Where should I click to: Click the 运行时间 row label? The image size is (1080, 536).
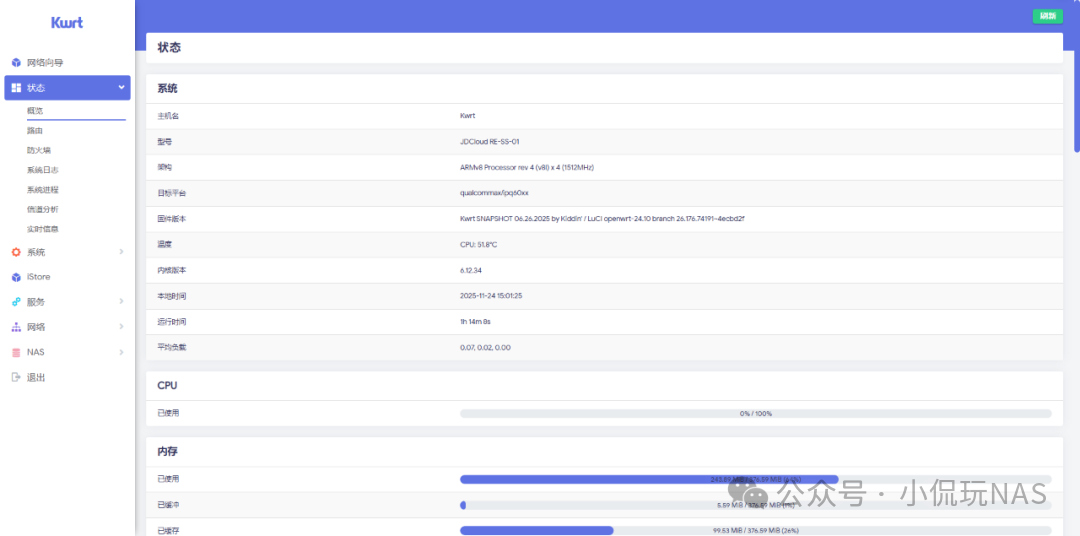coord(172,322)
